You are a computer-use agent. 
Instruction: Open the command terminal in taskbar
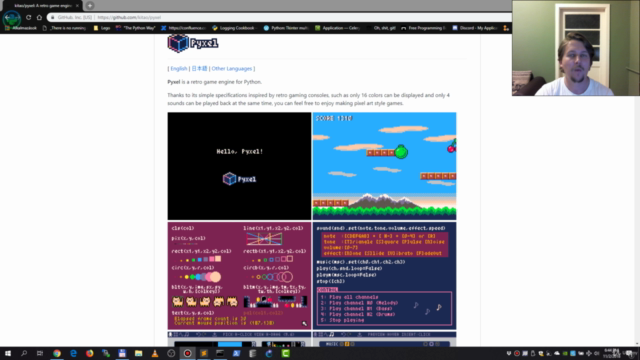(220, 353)
